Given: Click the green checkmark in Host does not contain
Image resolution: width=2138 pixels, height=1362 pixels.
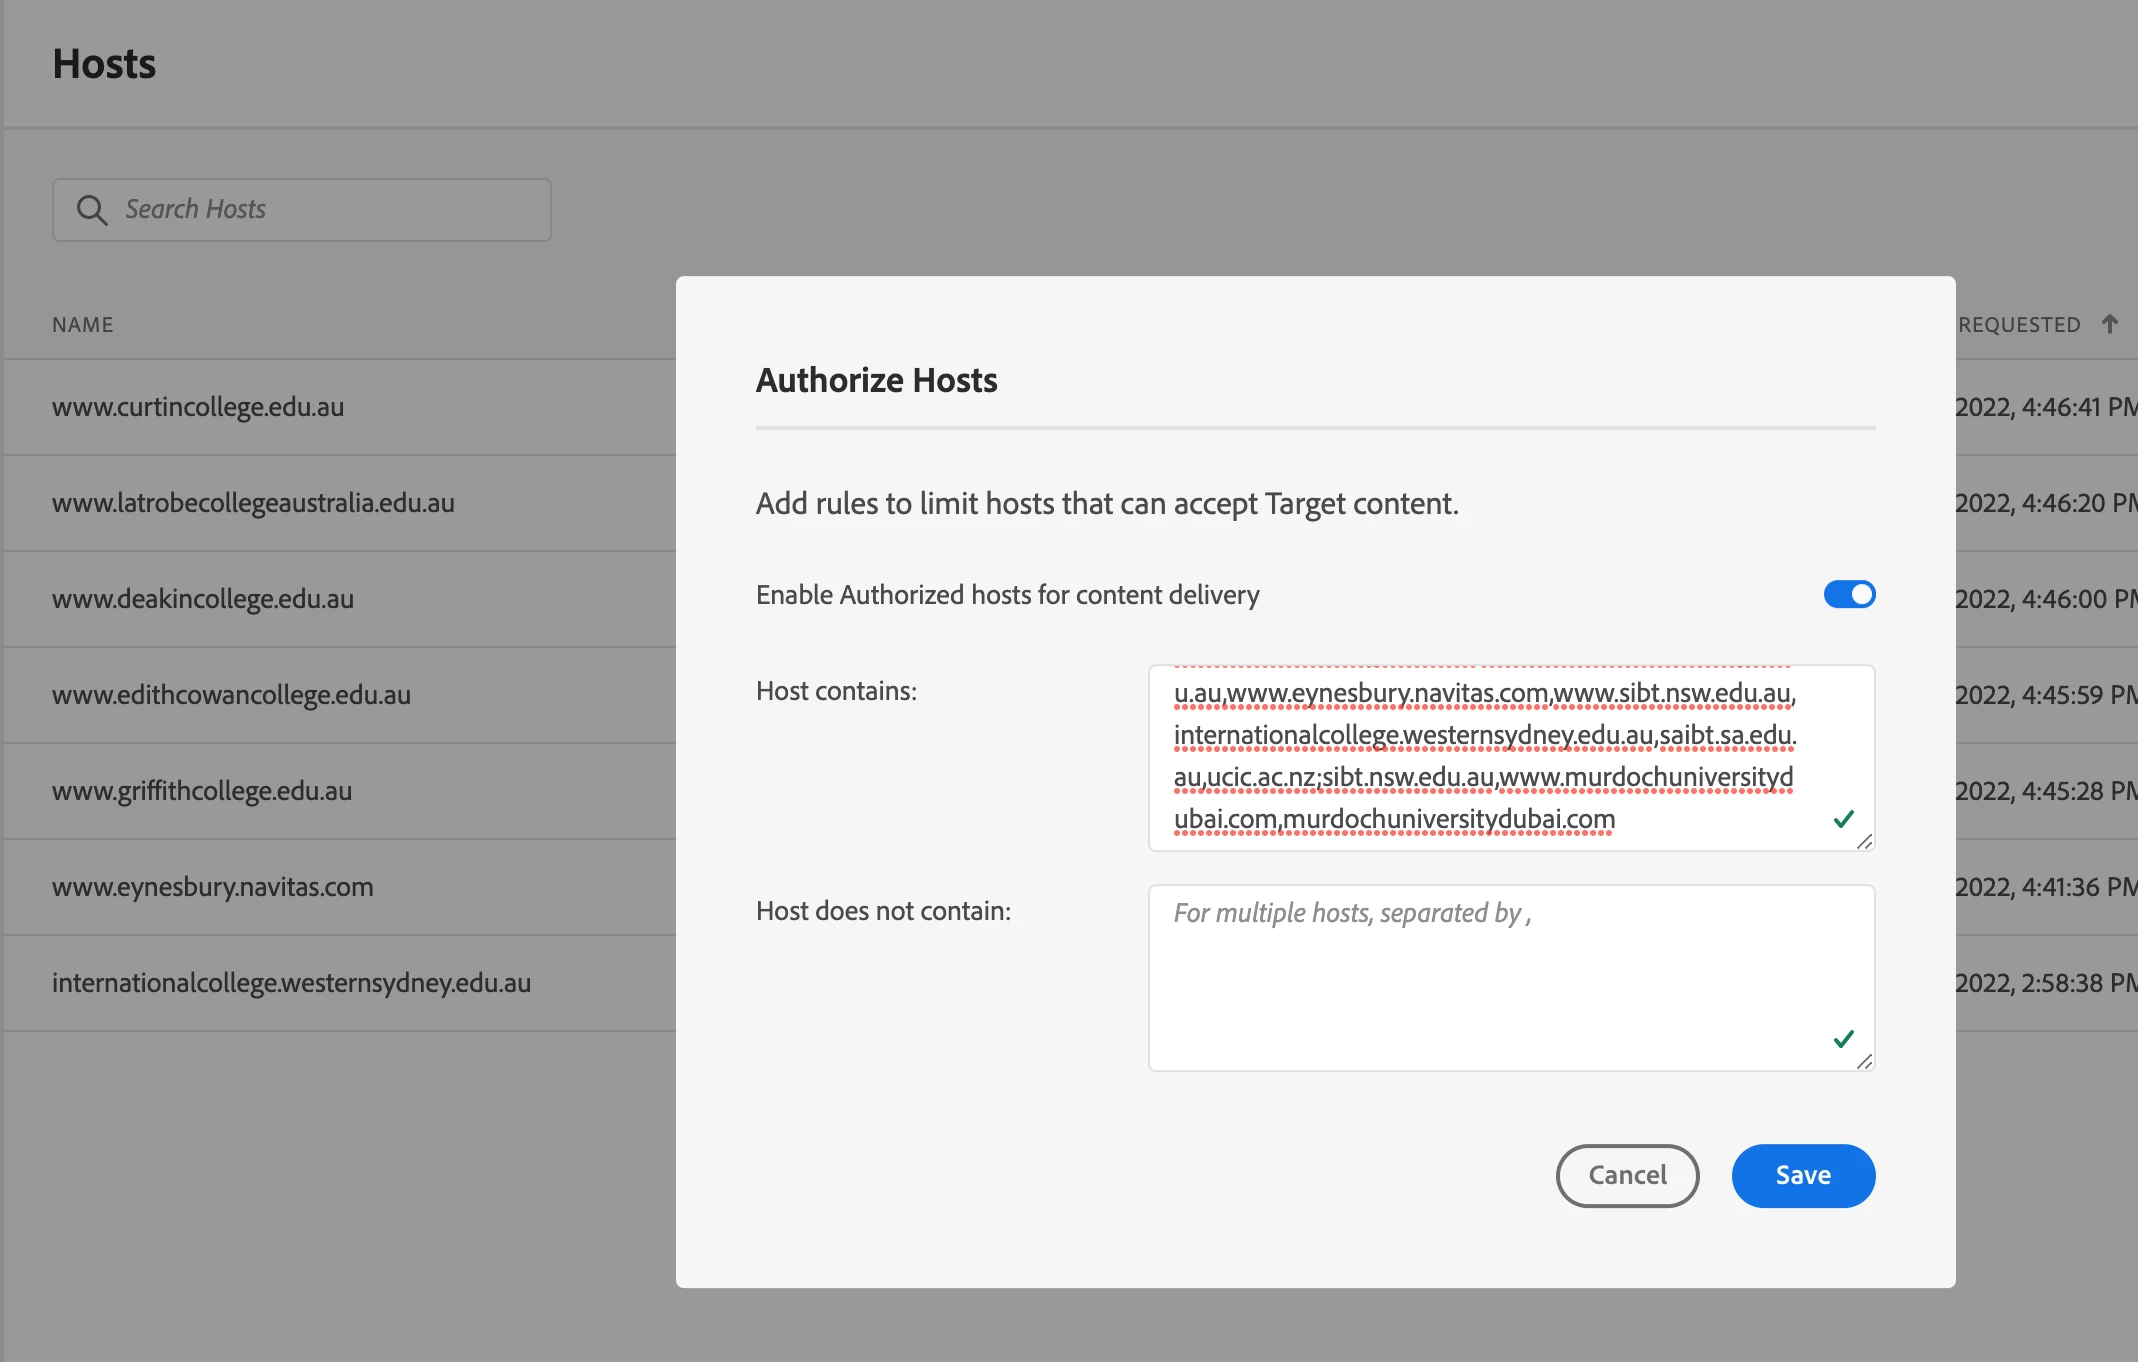Looking at the screenshot, I should [x=1844, y=1039].
